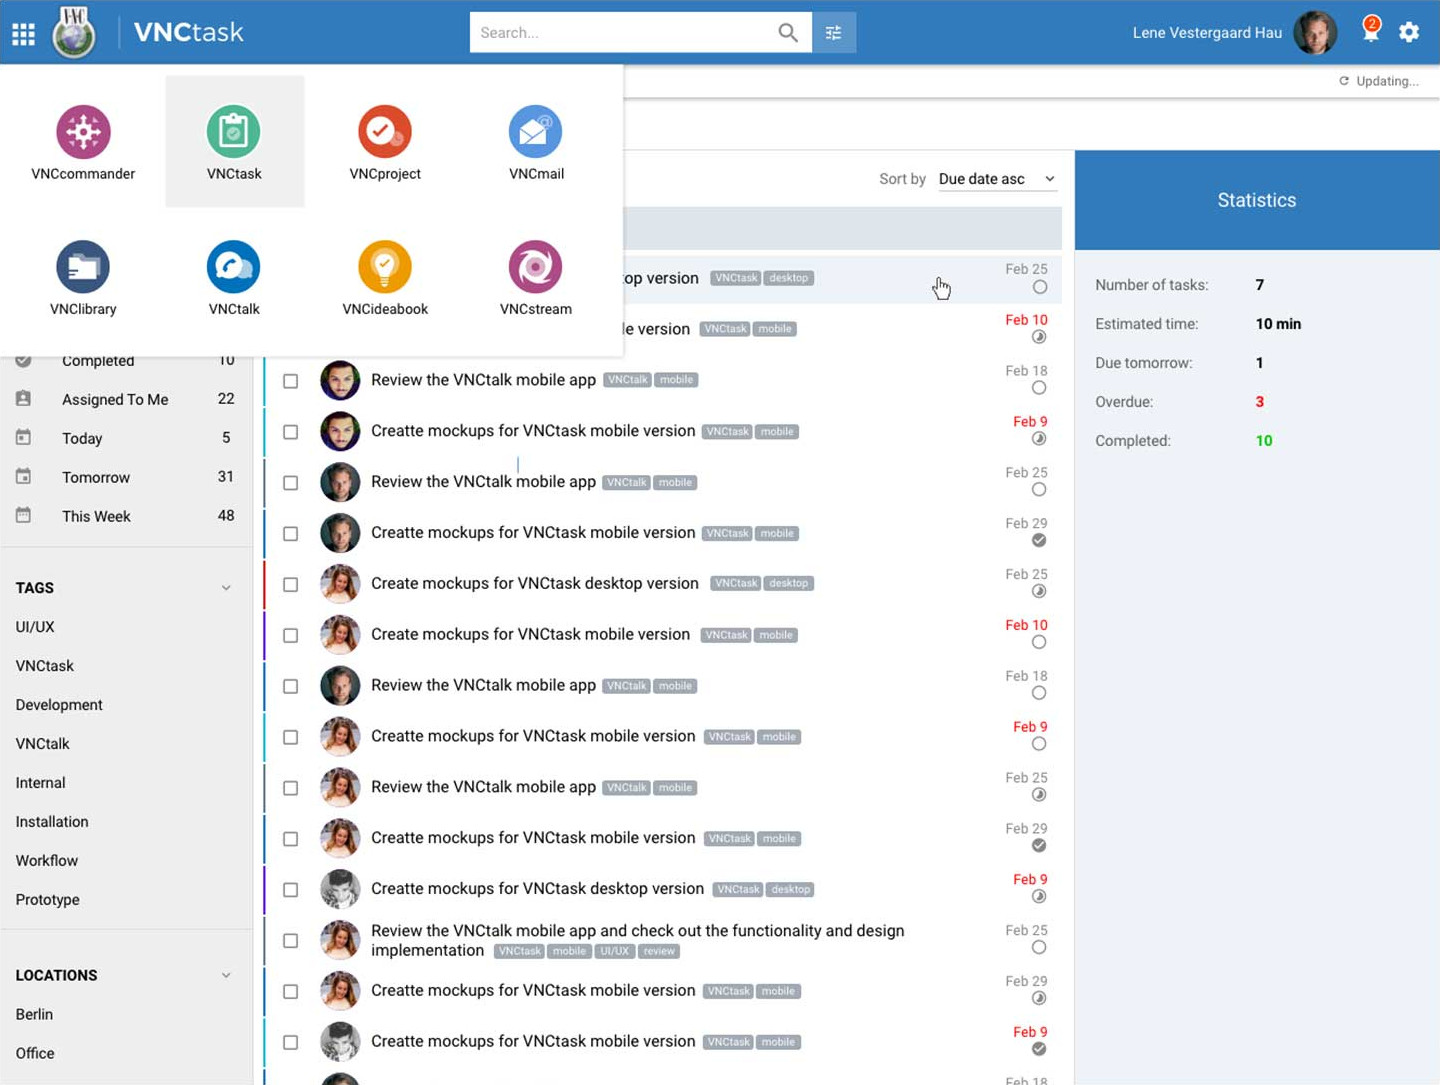Open the settings gear in header

[1409, 32]
